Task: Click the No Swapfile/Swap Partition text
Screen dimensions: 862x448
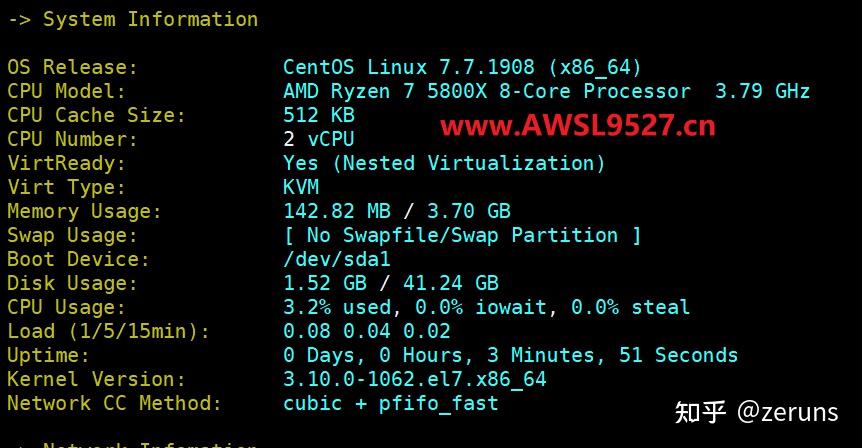Action: pyautogui.click(x=462, y=235)
